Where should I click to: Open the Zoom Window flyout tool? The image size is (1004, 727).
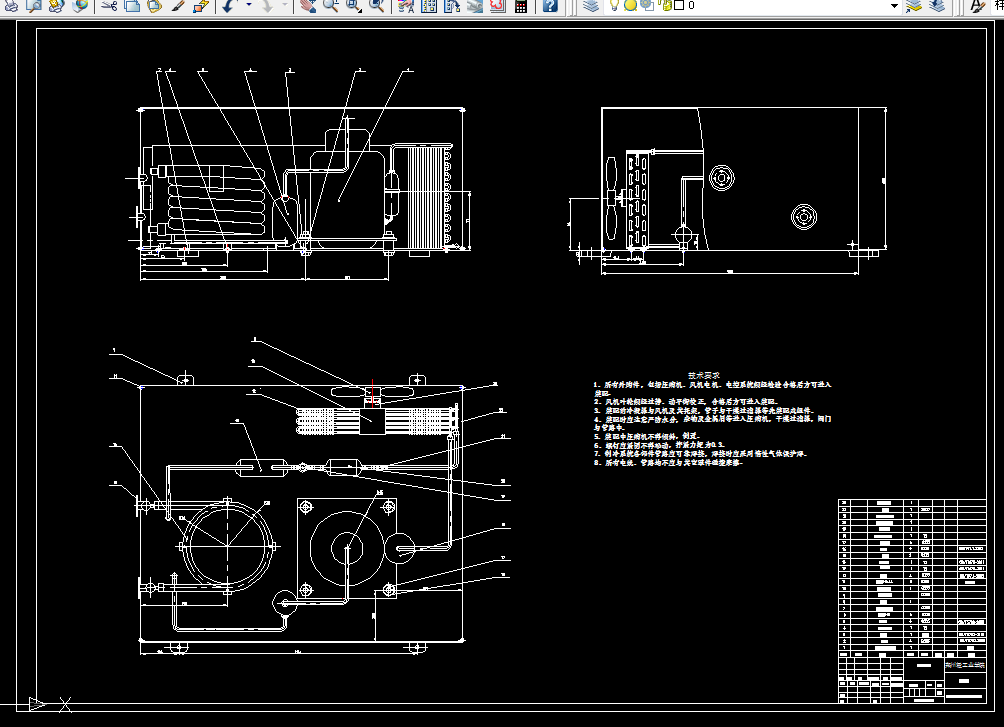click(354, 5)
